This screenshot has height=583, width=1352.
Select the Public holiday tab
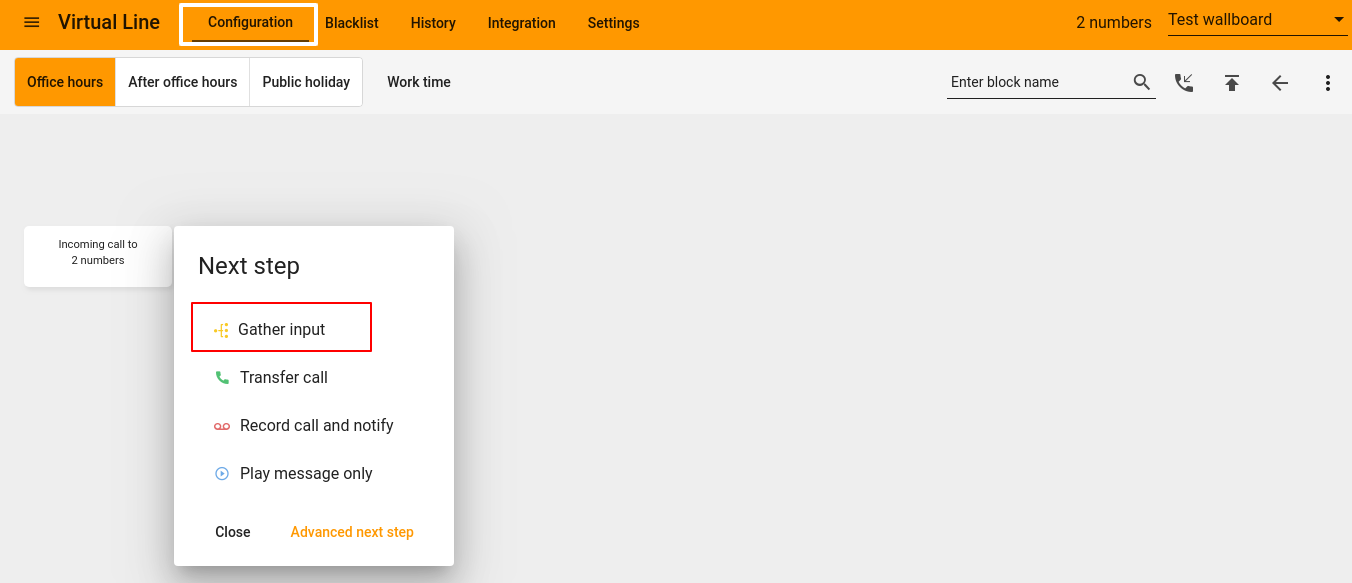pos(306,82)
